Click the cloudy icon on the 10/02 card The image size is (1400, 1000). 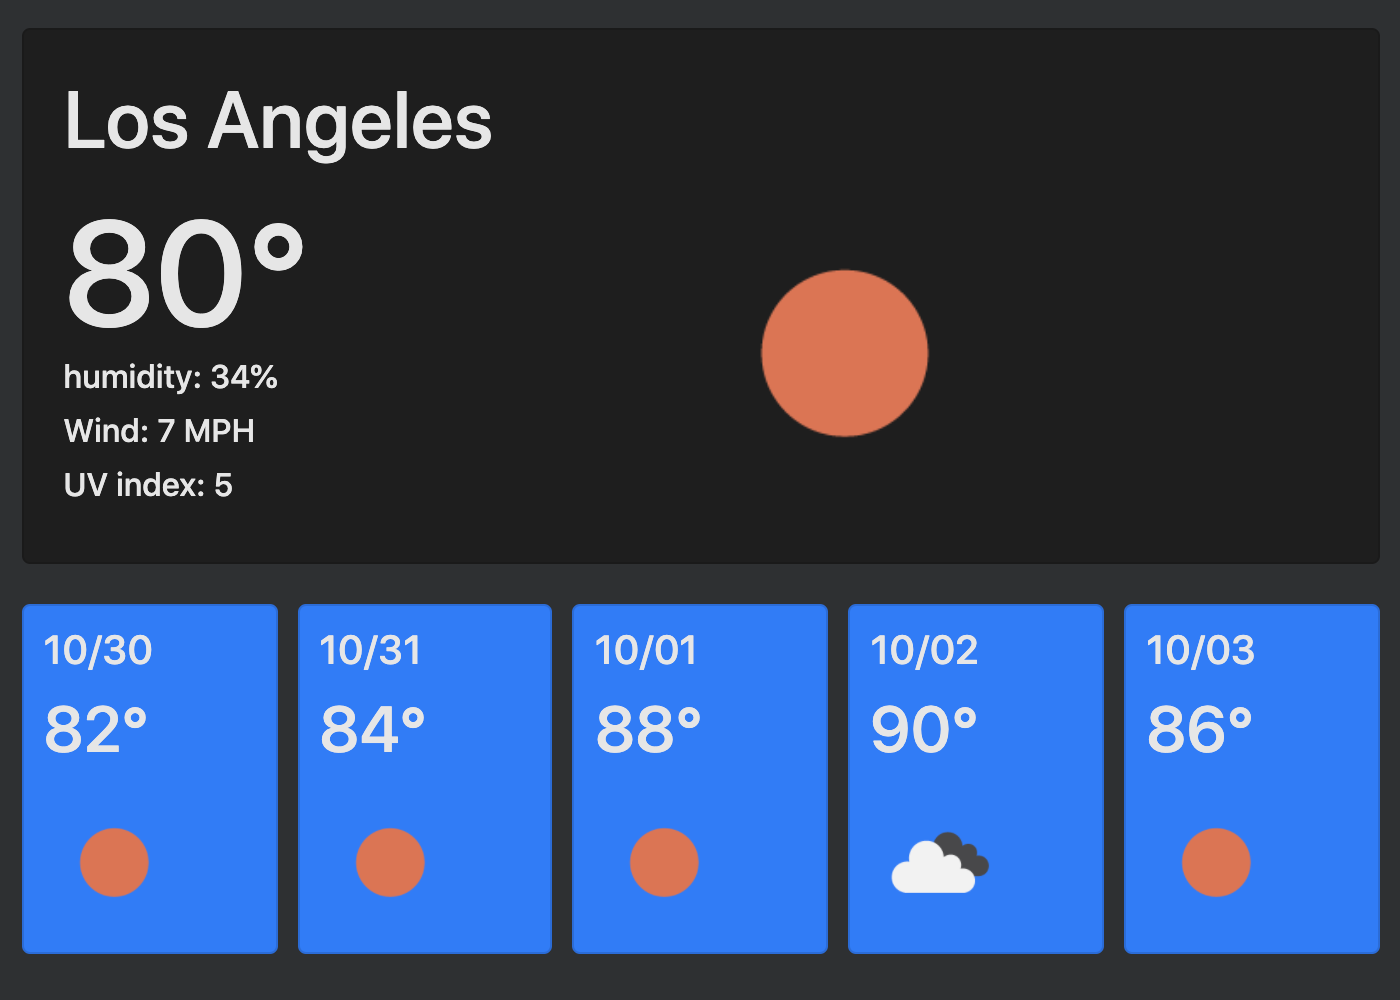939,863
